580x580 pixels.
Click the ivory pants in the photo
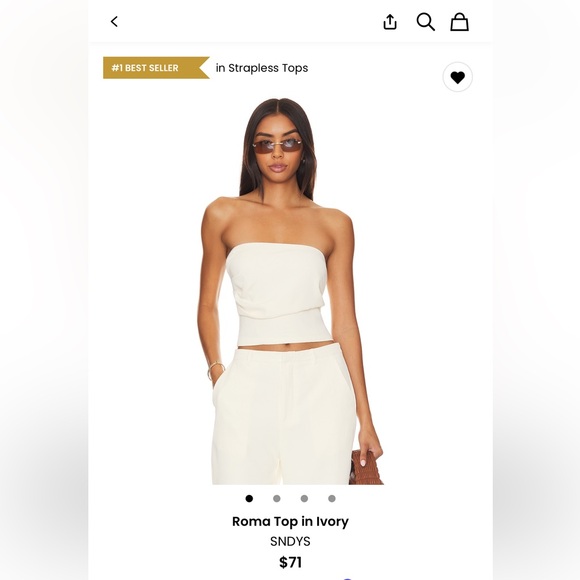284,414
